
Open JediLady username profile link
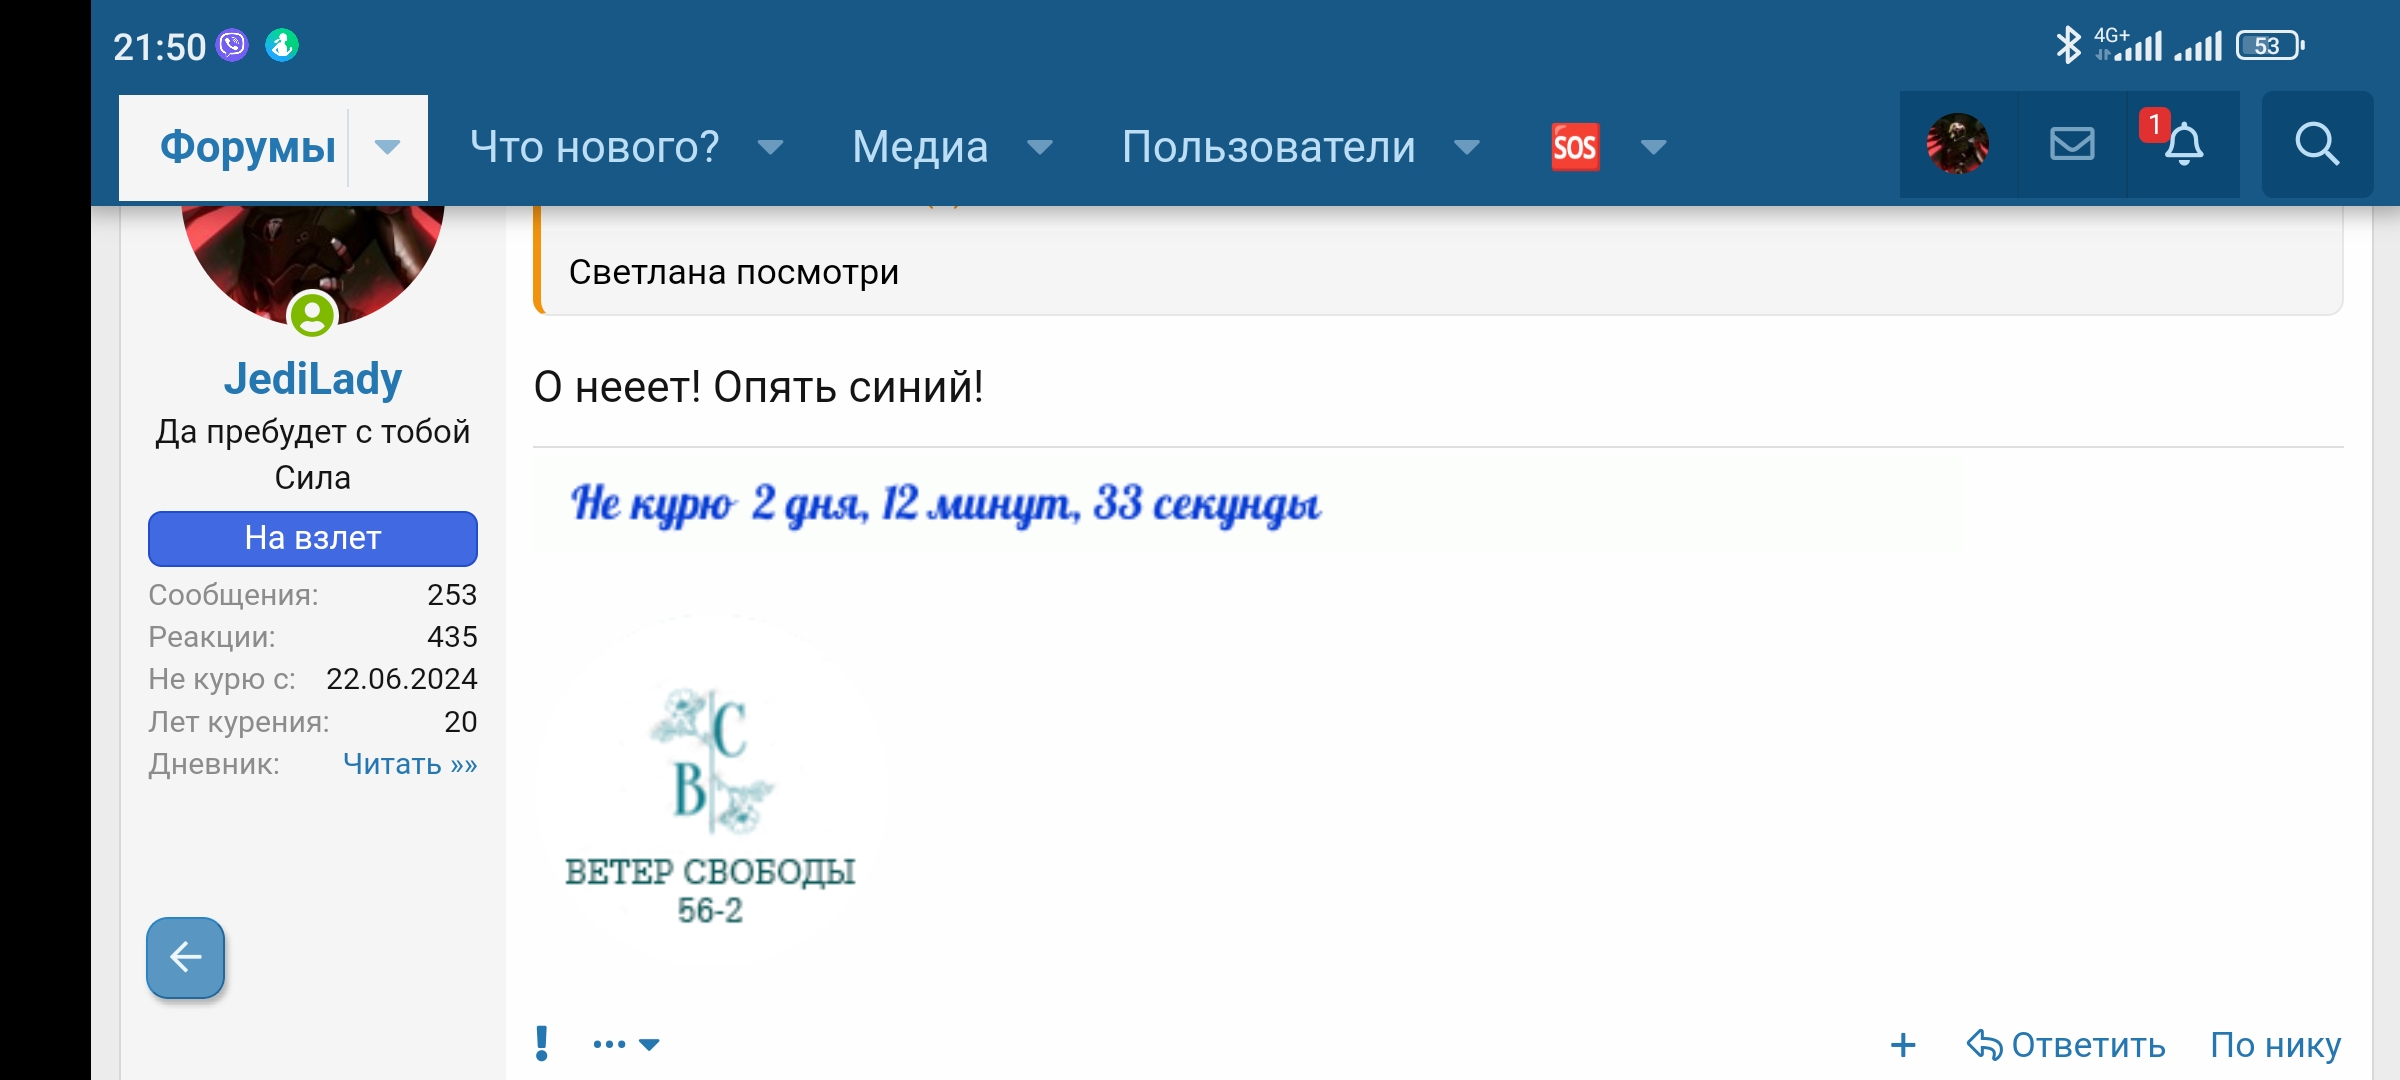[x=312, y=379]
